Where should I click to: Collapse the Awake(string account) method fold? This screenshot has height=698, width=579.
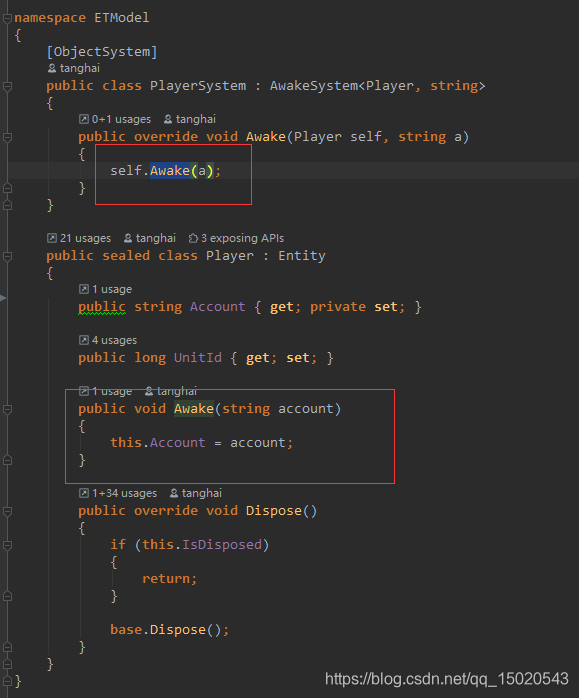click(x=7, y=410)
